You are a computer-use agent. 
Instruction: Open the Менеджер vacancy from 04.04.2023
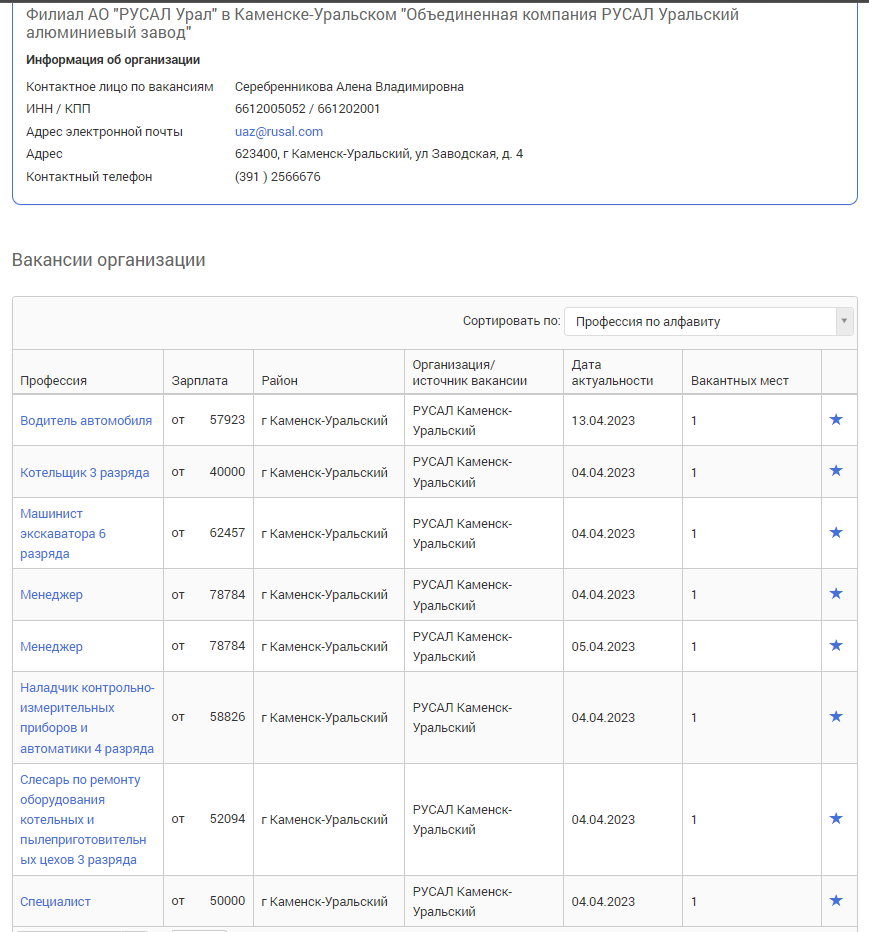(51, 595)
